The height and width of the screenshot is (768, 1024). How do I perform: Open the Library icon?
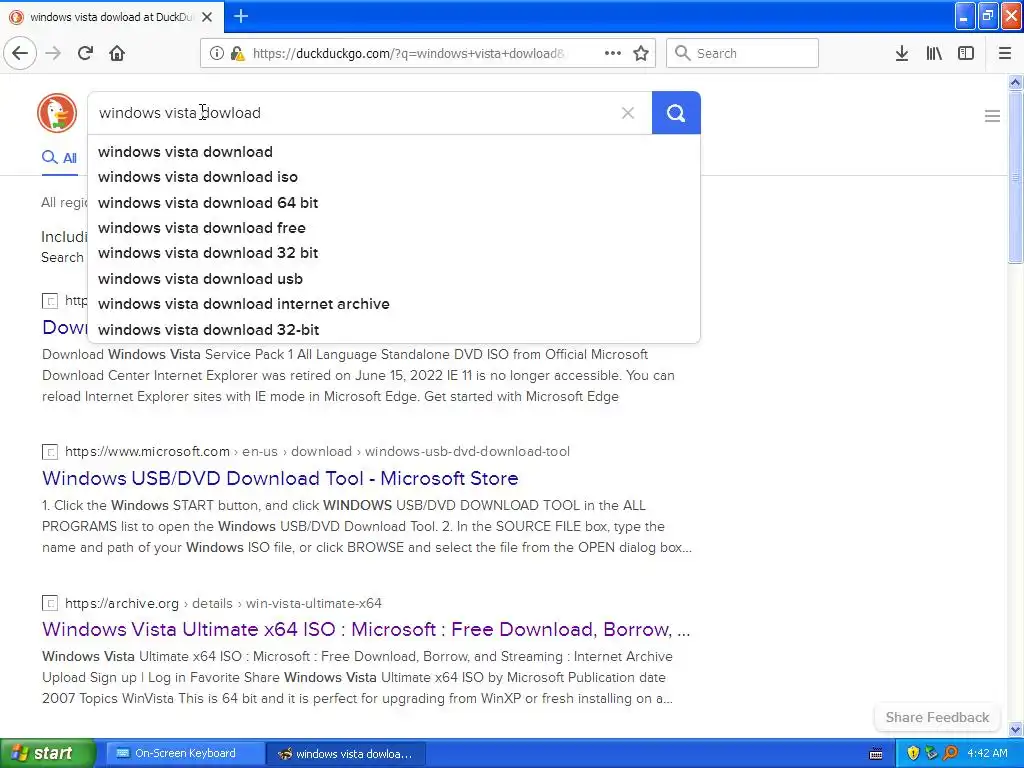click(x=934, y=53)
